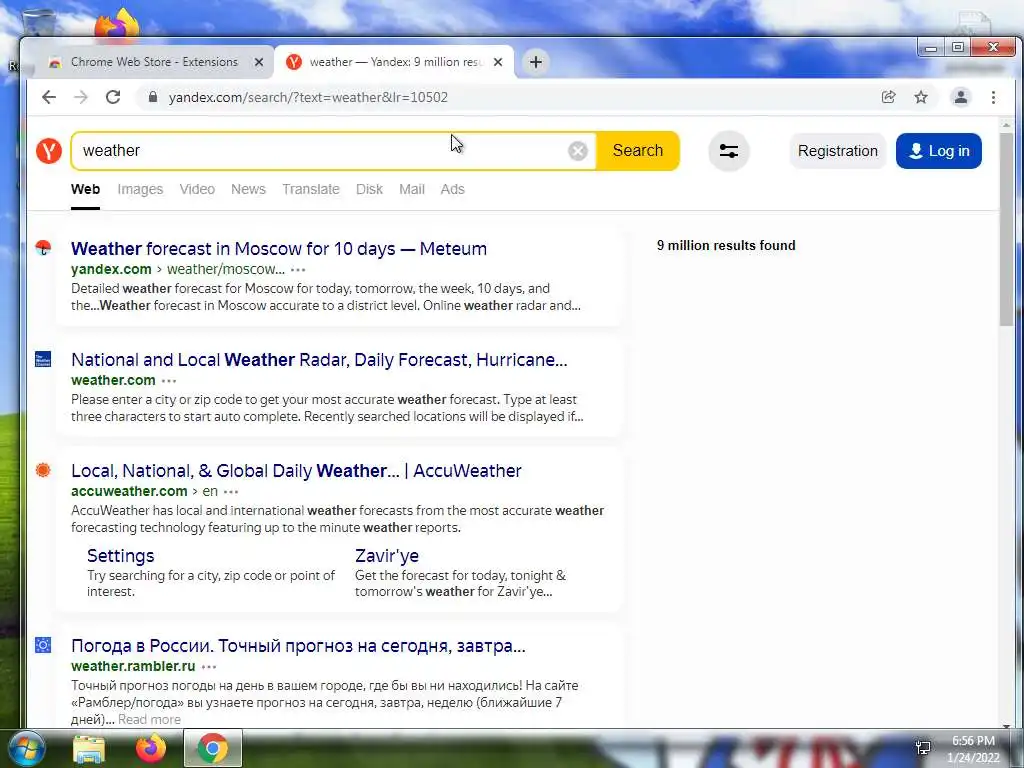
Task: Open the Windows Start menu
Action: [x=26, y=748]
